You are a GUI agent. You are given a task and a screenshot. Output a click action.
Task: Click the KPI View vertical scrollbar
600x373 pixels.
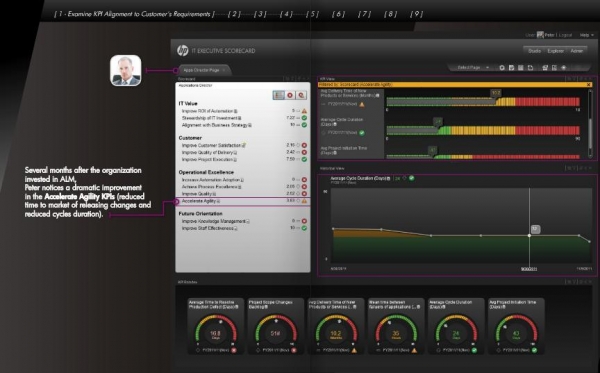(590, 123)
